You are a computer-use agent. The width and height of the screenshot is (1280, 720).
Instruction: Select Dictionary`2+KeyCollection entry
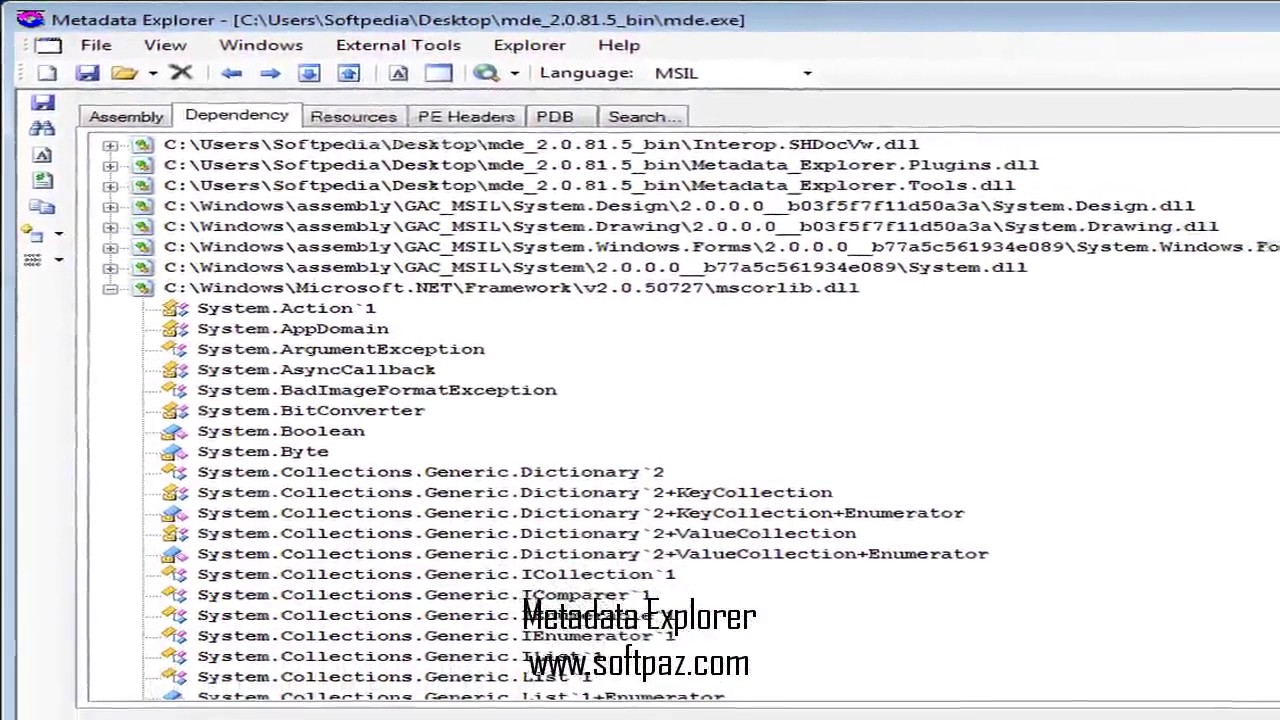coord(514,493)
